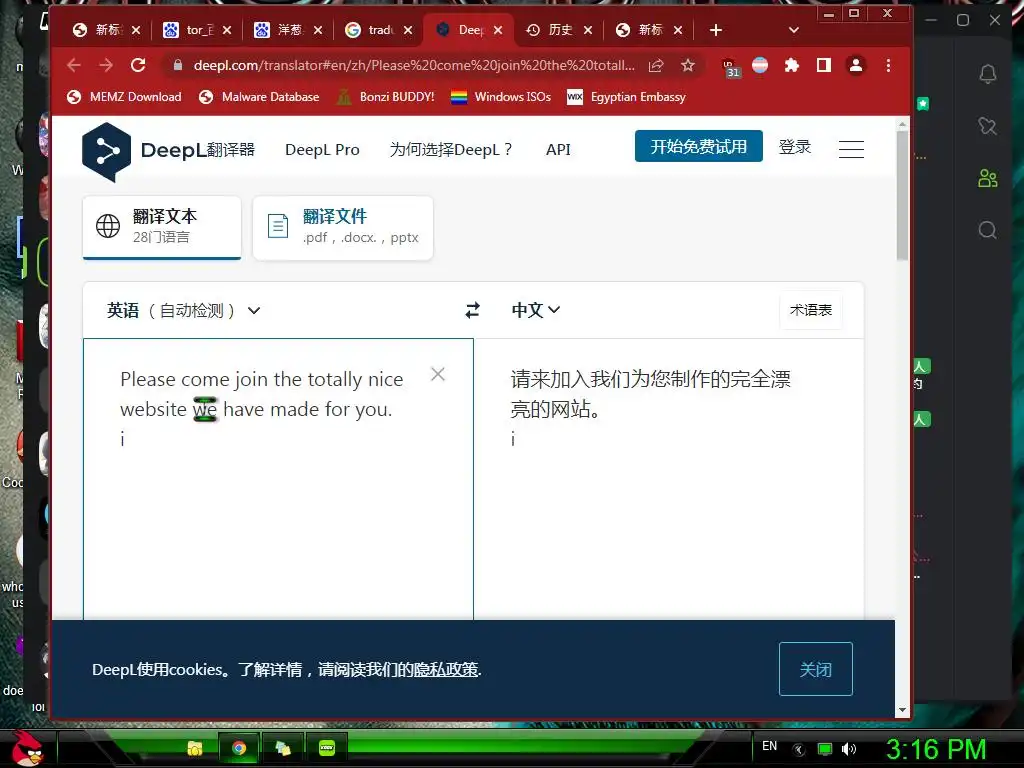Expand the 中文 target language dropdown
Screen dimensions: 1024x768
(x=536, y=310)
